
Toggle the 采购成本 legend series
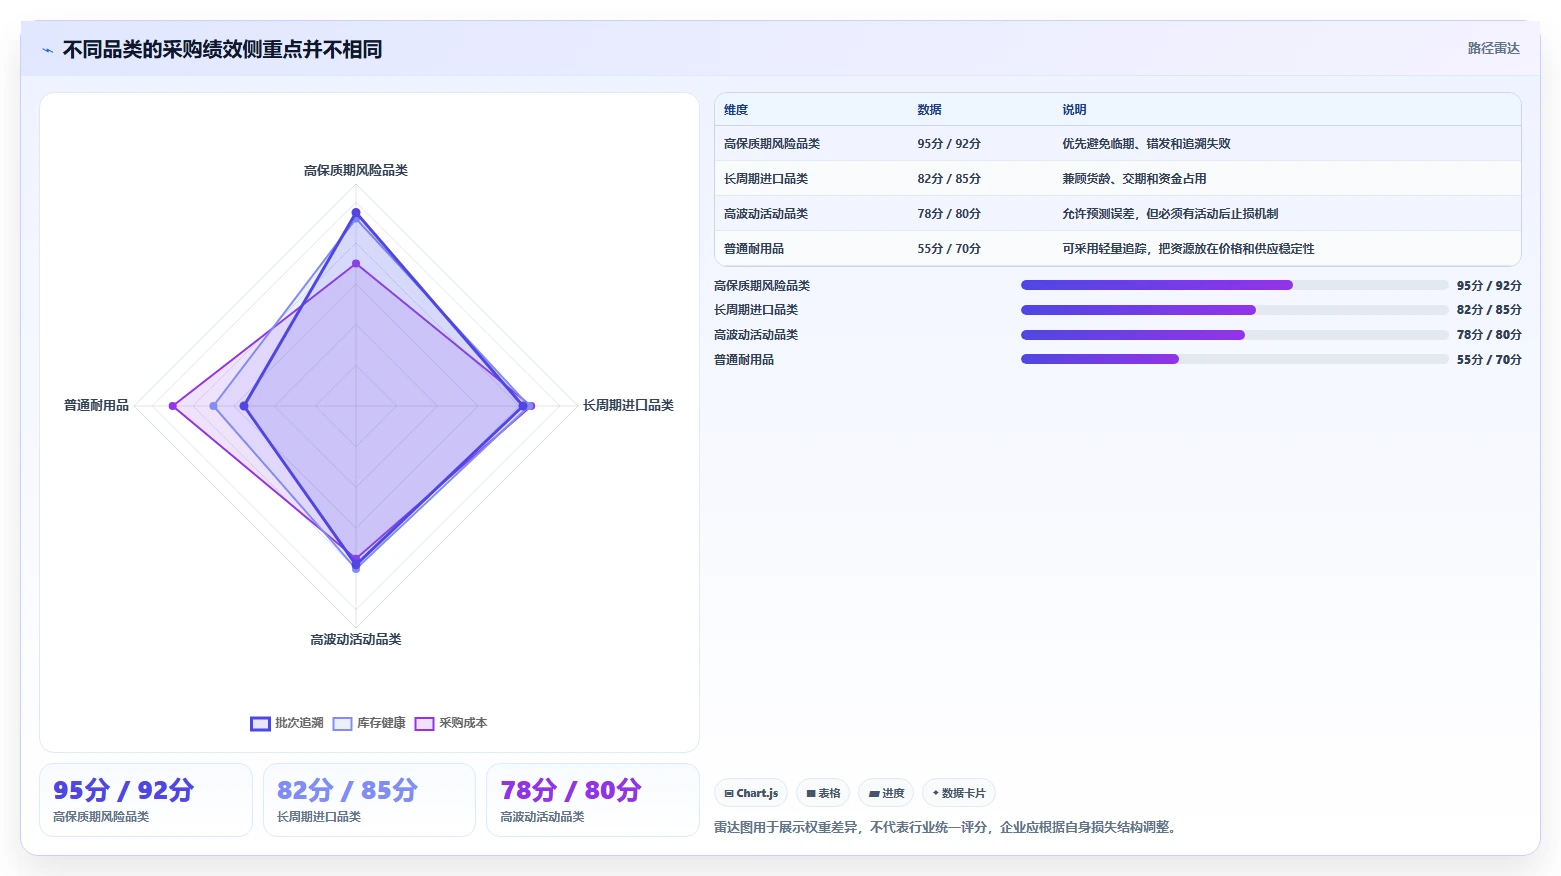pos(451,723)
